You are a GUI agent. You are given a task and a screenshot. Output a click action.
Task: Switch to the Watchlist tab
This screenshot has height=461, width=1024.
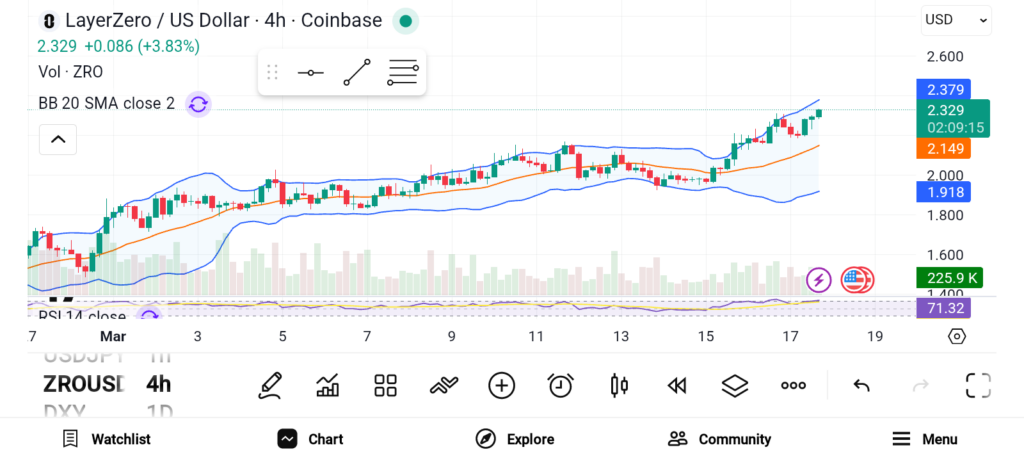pyautogui.click(x=106, y=439)
